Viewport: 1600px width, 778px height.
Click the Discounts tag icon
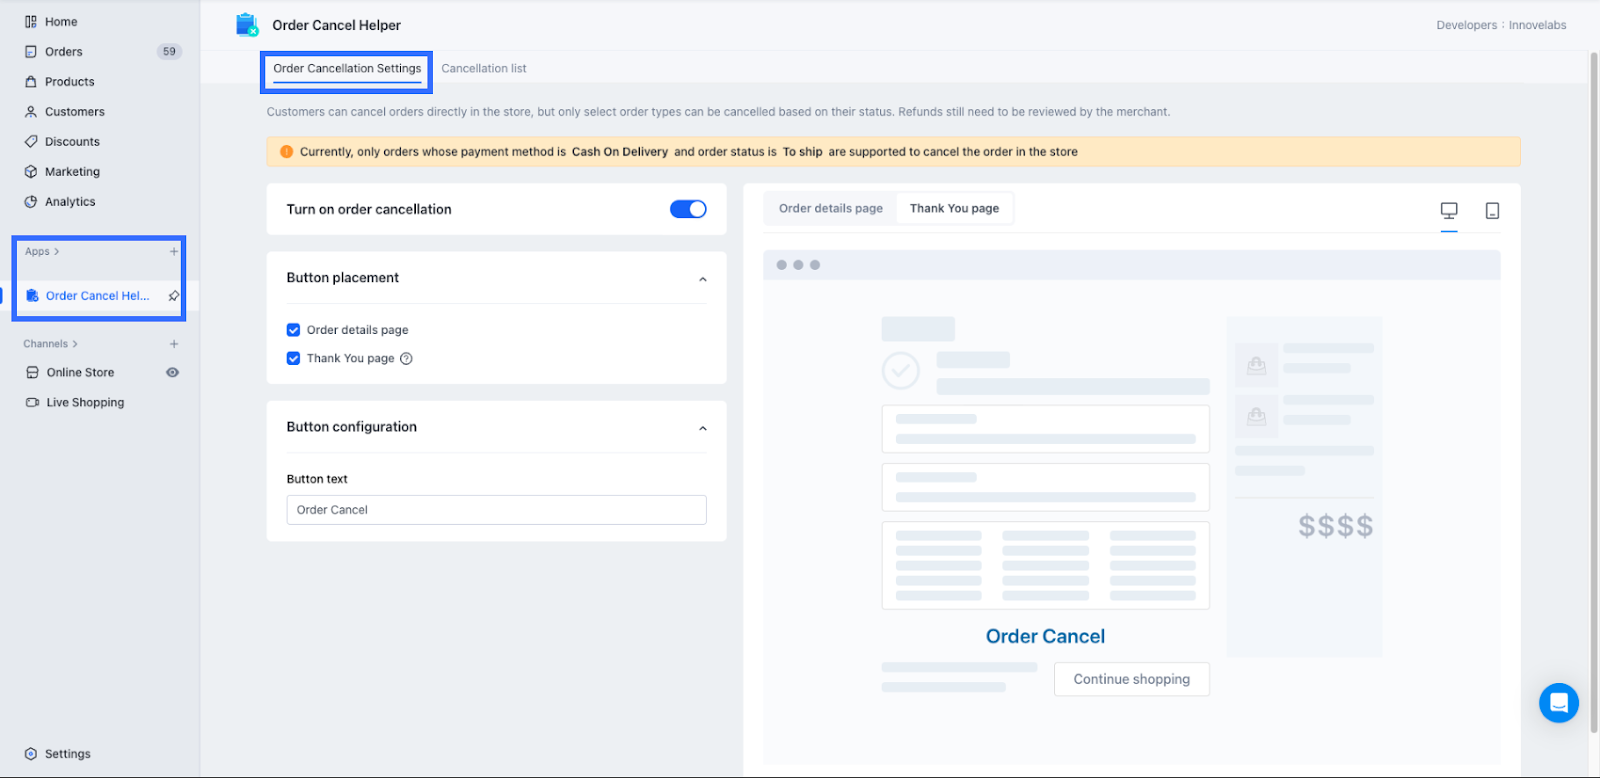coord(31,142)
